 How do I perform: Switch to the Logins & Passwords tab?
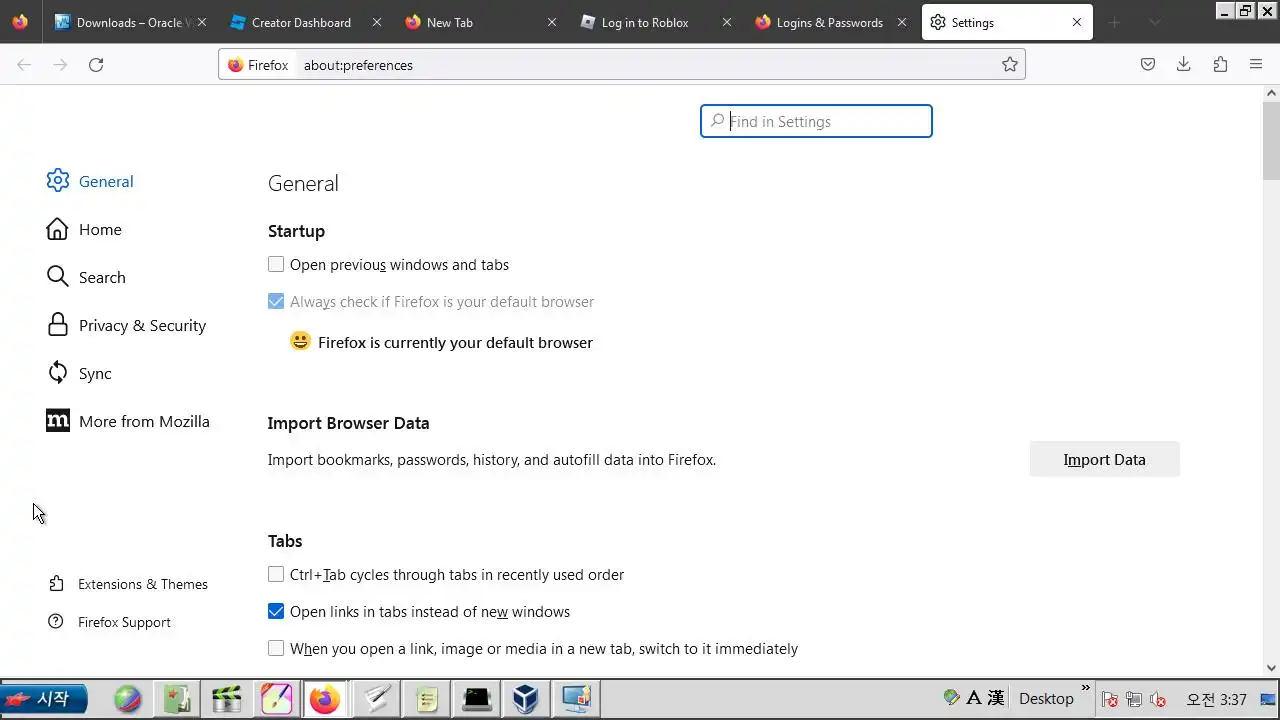[830, 22]
